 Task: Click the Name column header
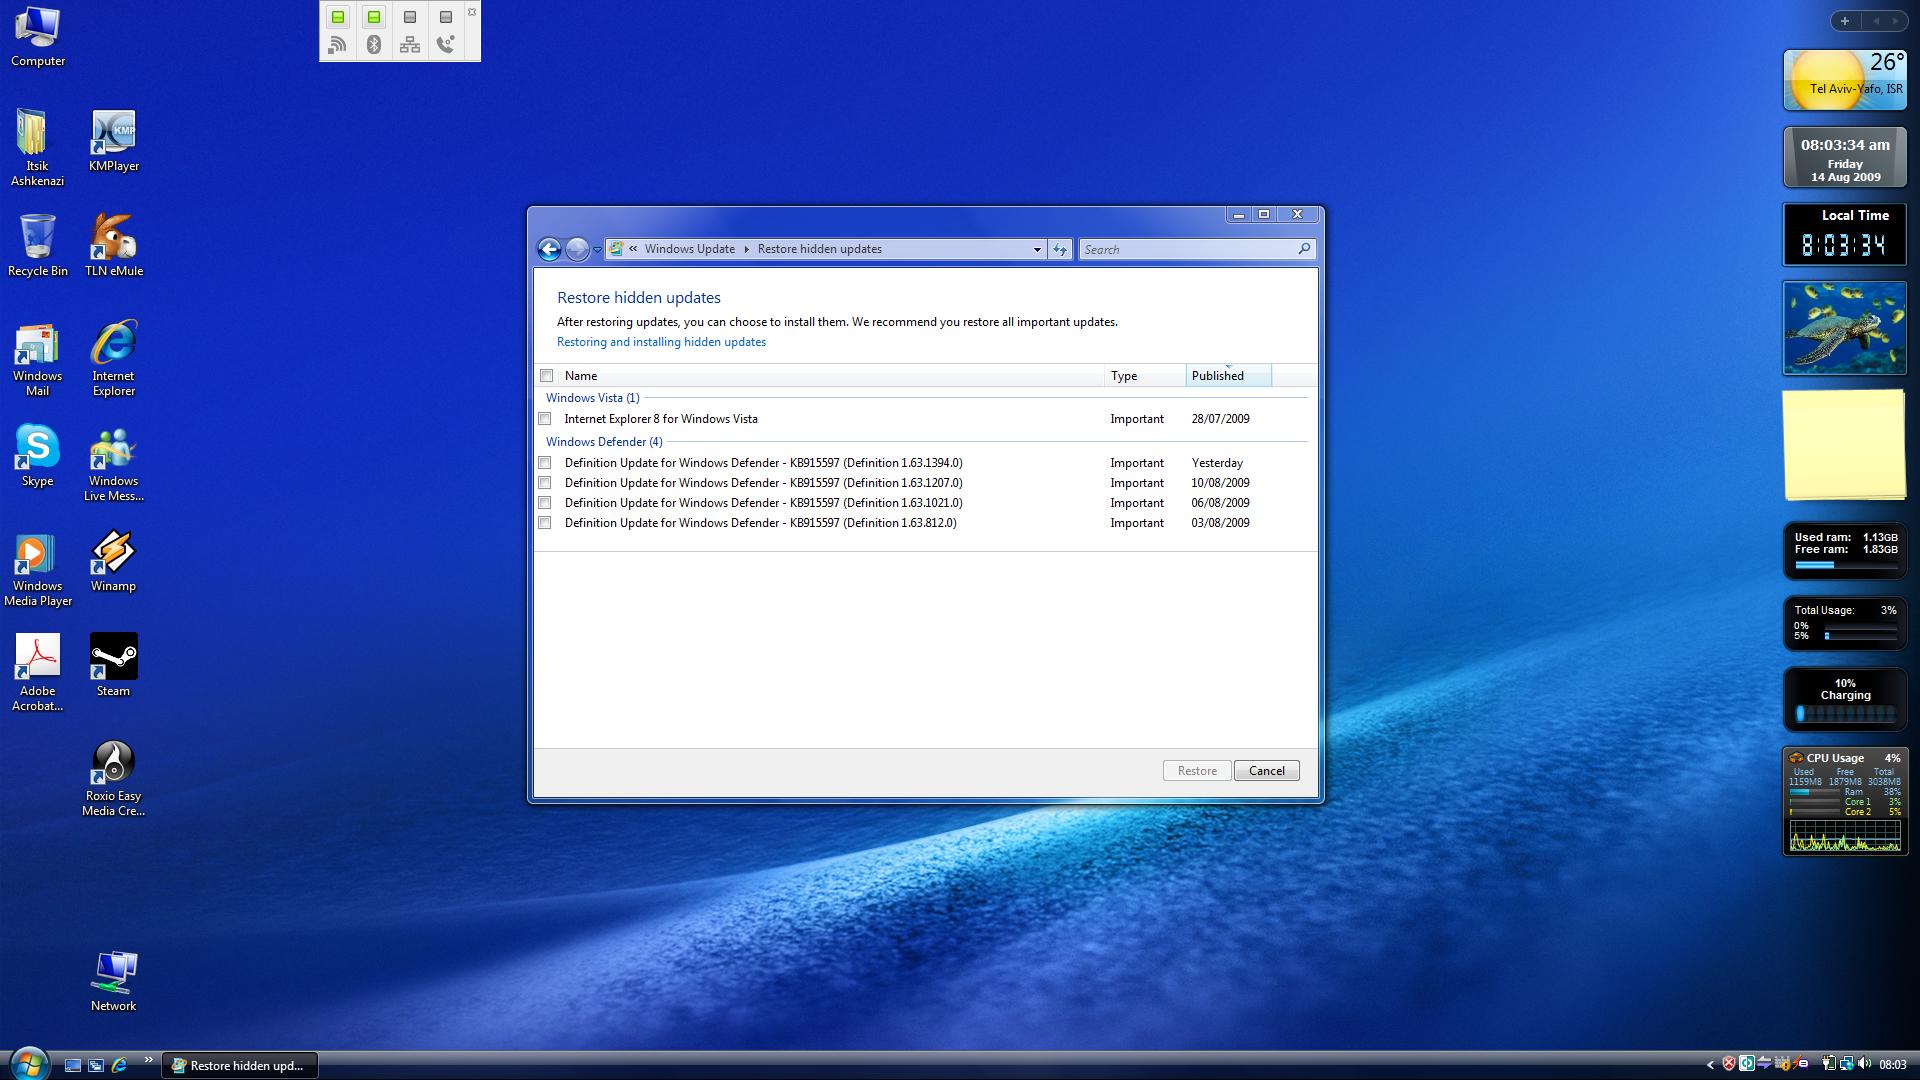[832, 376]
